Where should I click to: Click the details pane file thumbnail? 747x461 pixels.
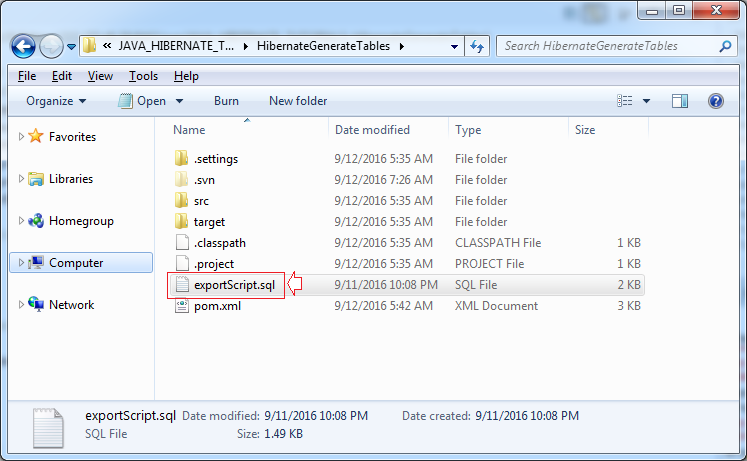[x=48, y=428]
